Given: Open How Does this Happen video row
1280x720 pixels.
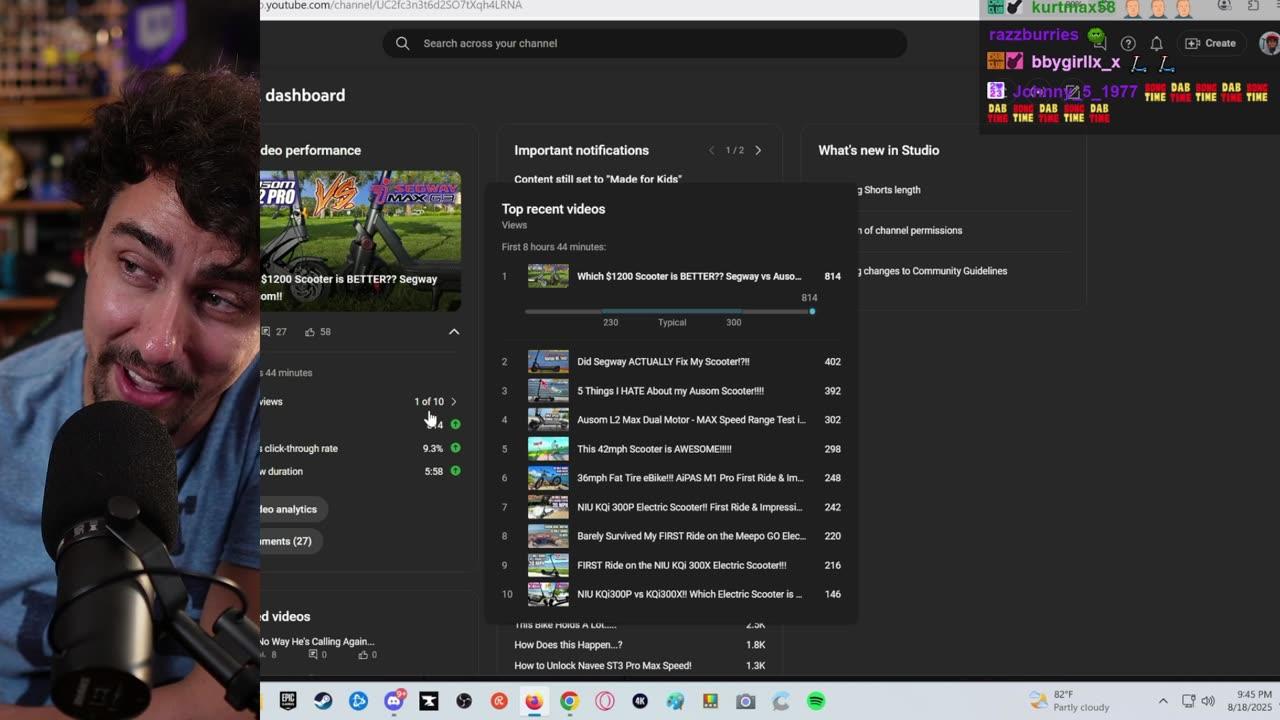Looking at the screenshot, I should (x=640, y=645).
